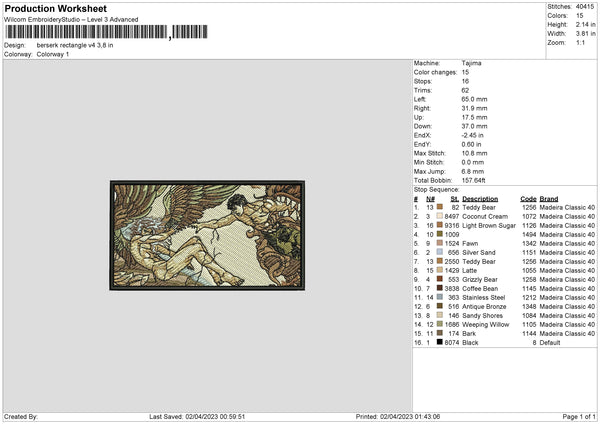
Task: Click the barcode under the worksheet title
Action: (x=106, y=32)
